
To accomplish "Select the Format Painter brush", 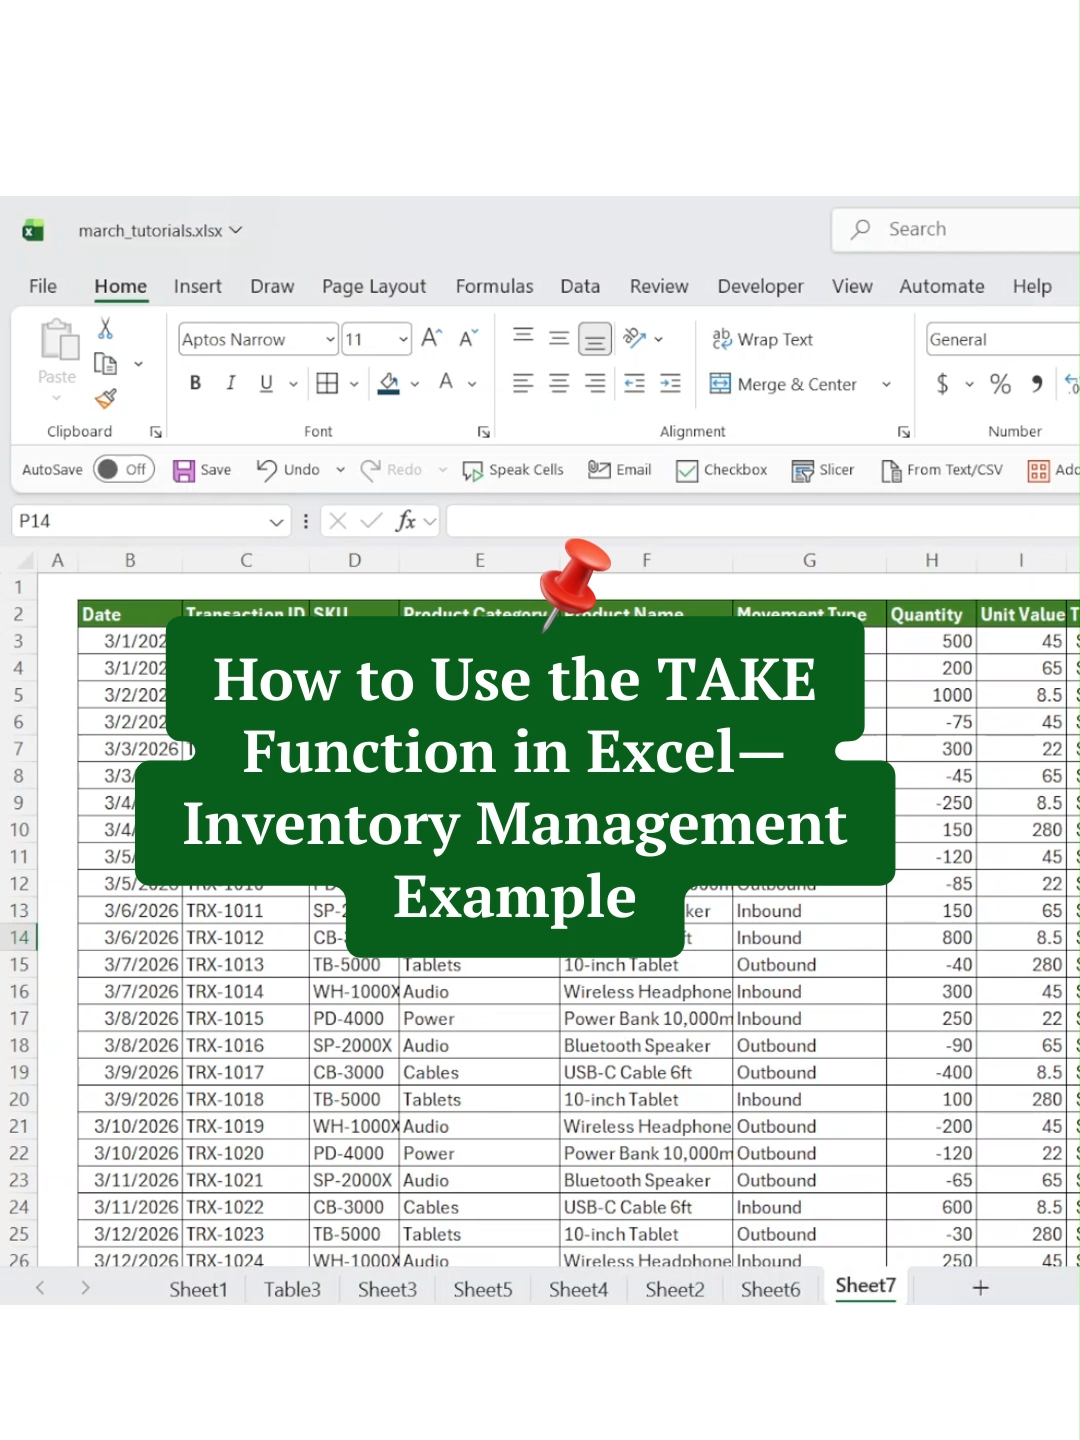I will [x=105, y=398].
